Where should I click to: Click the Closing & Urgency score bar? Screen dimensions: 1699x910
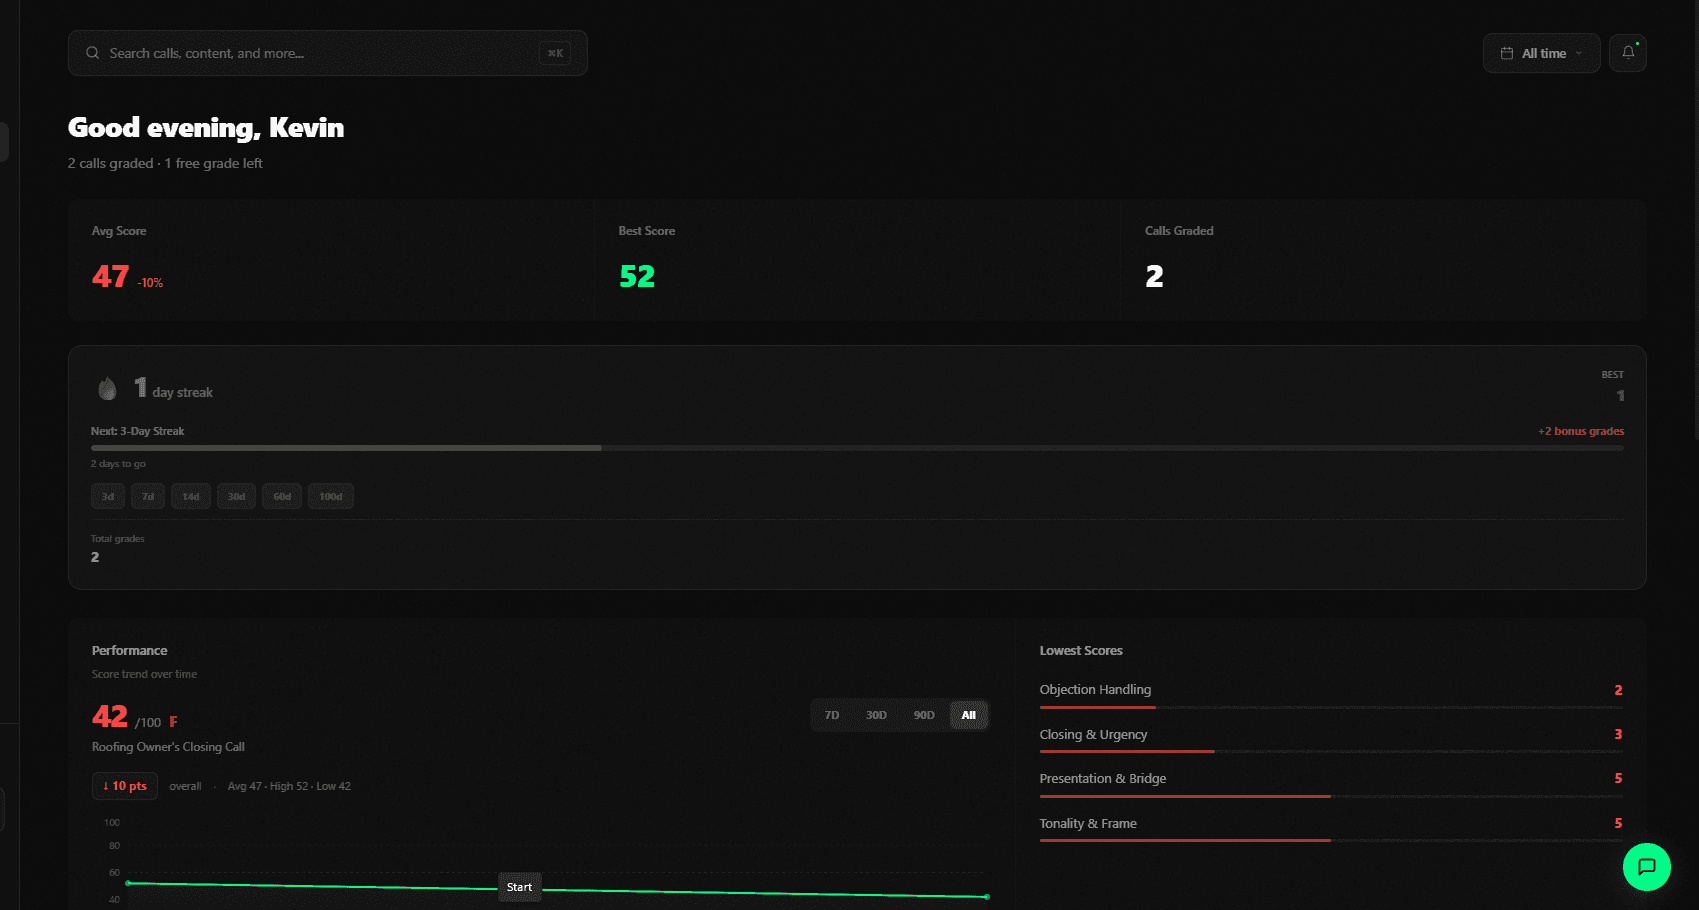click(x=1331, y=751)
